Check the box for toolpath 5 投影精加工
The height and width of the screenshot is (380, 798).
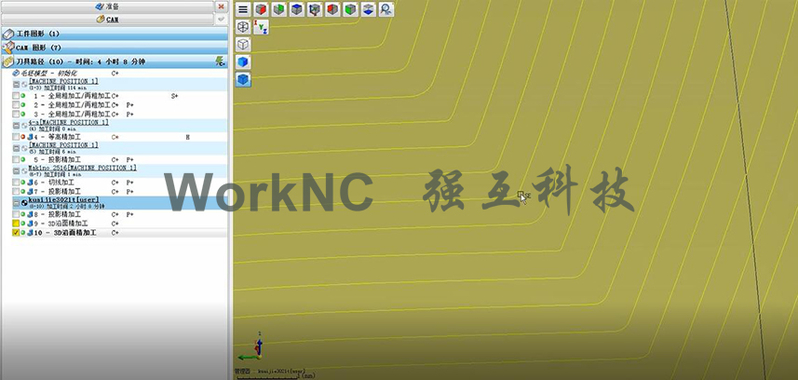pos(16,160)
